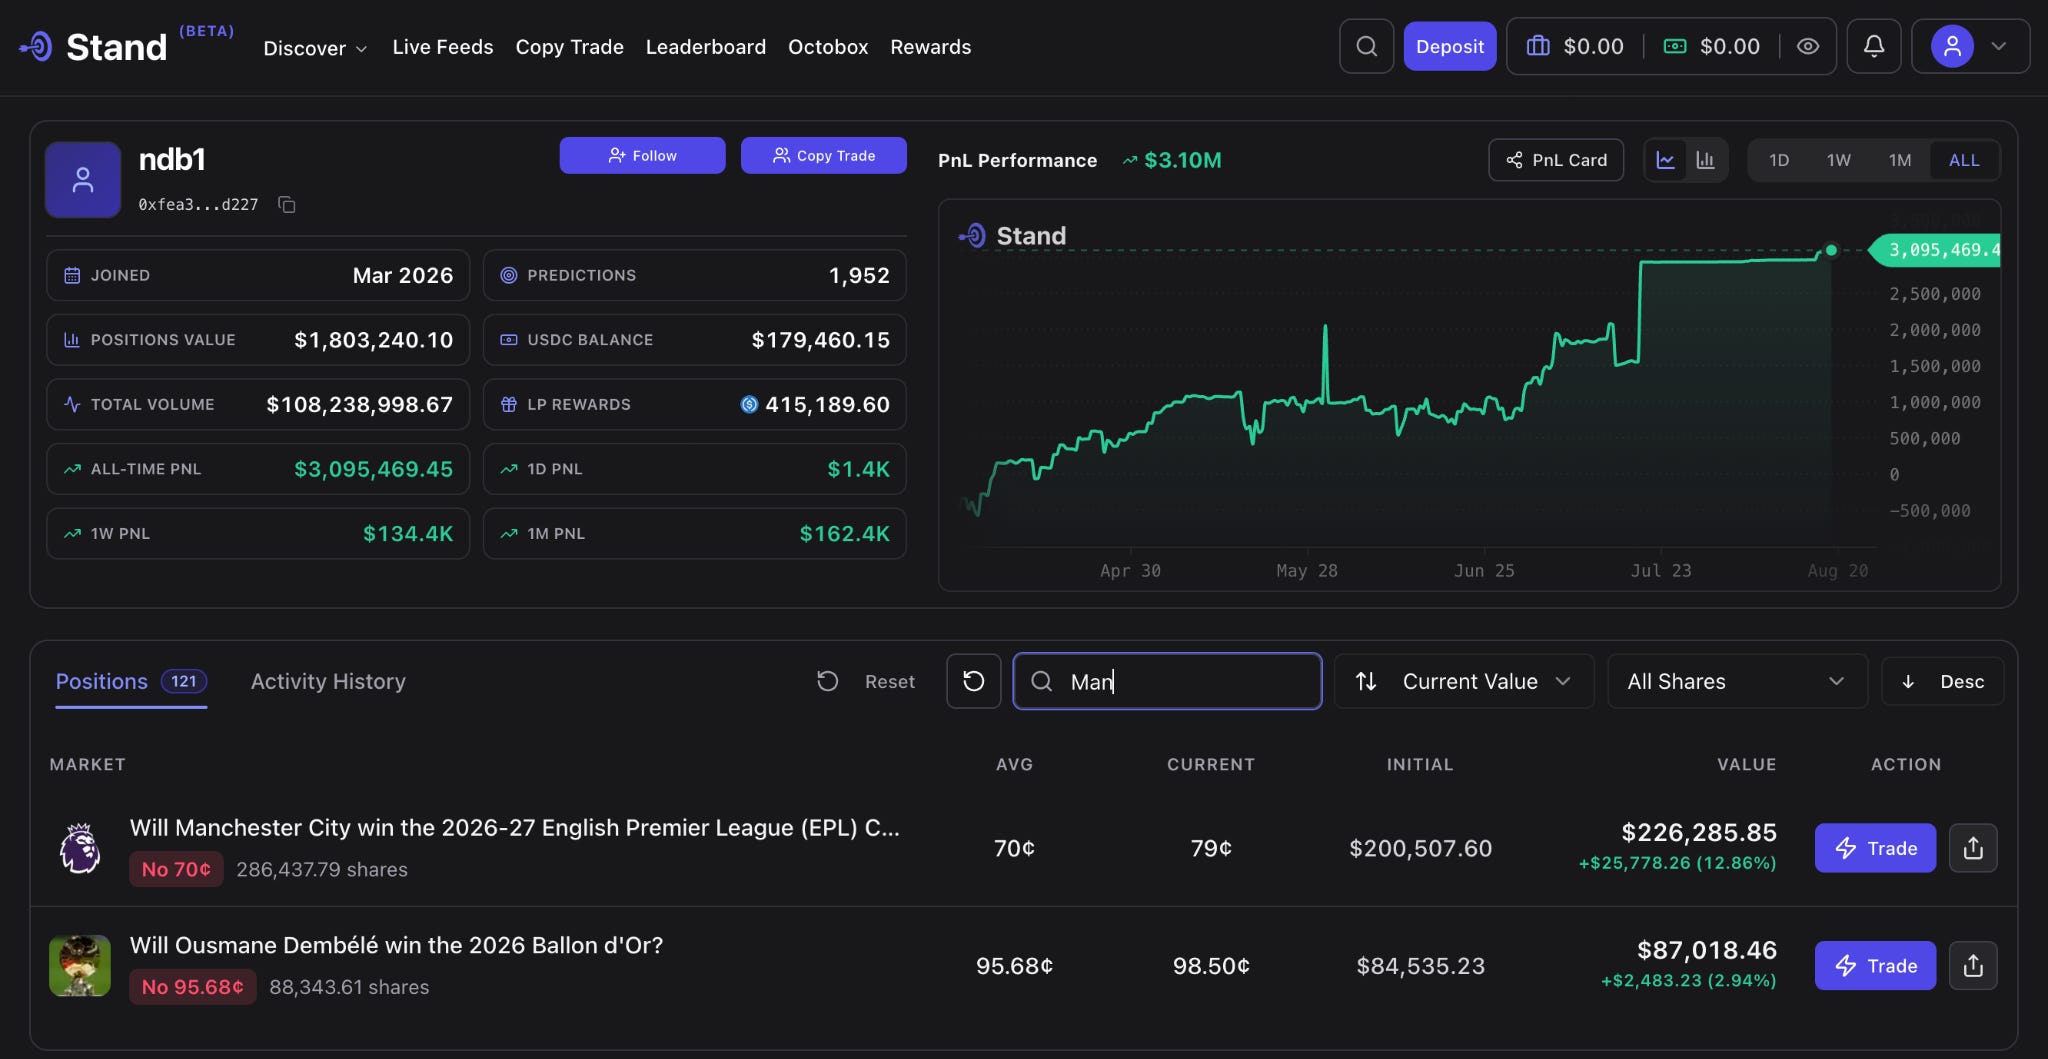The width and height of the screenshot is (2048, 1059).
Task: Click the $3.10M PnL Performance value
Action: coord(1183,160)
